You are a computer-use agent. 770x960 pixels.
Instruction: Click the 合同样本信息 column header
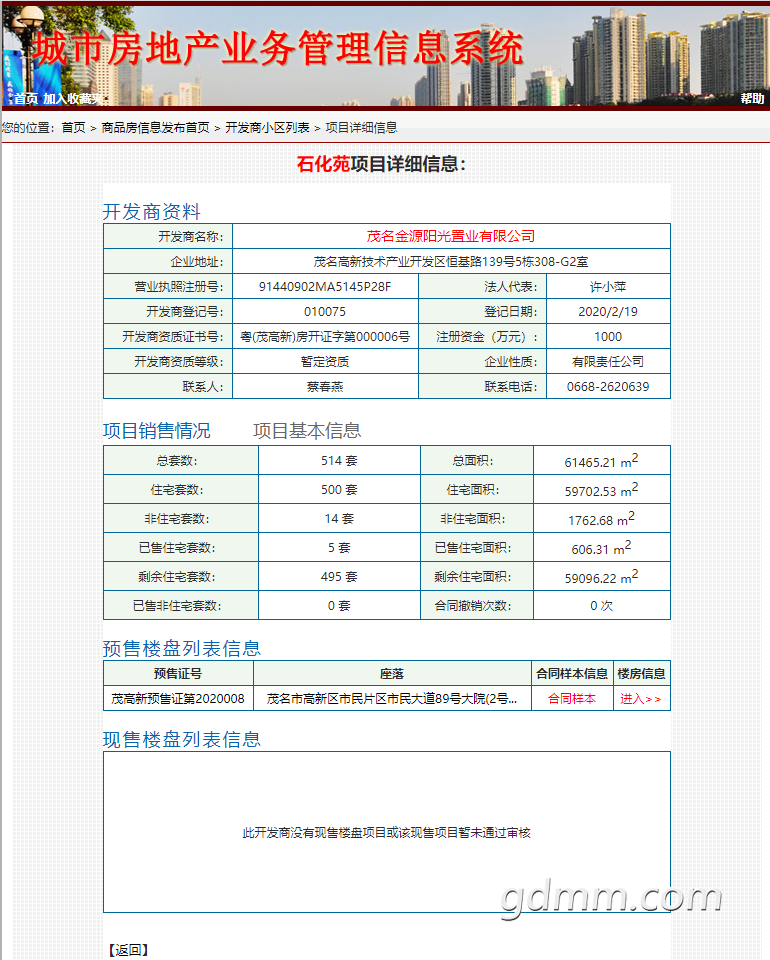click(572, 673)
